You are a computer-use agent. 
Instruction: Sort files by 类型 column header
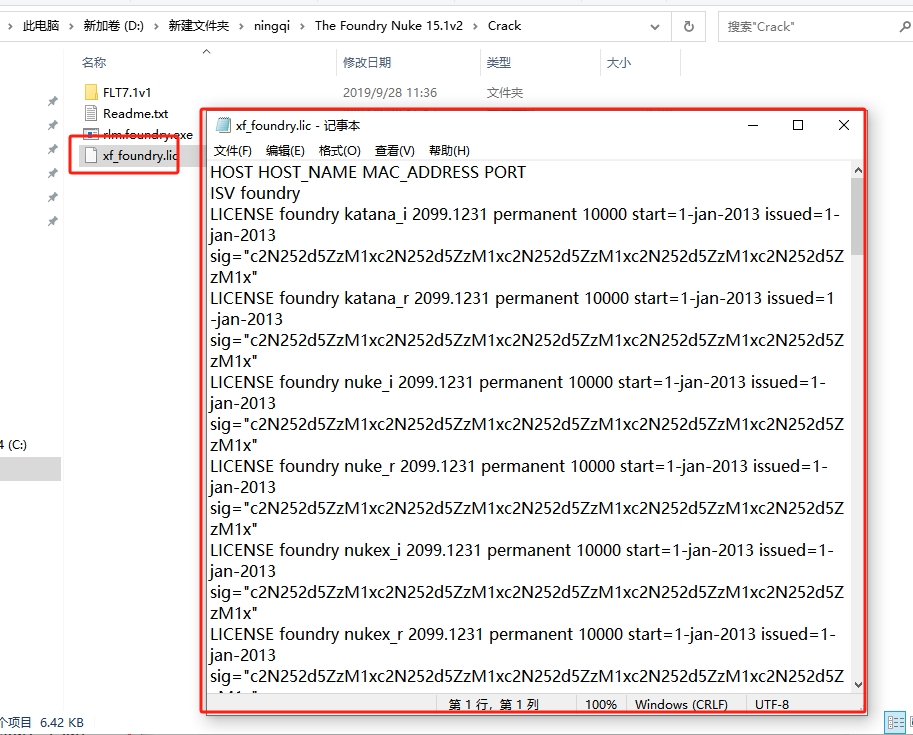[x=499, y=62]
